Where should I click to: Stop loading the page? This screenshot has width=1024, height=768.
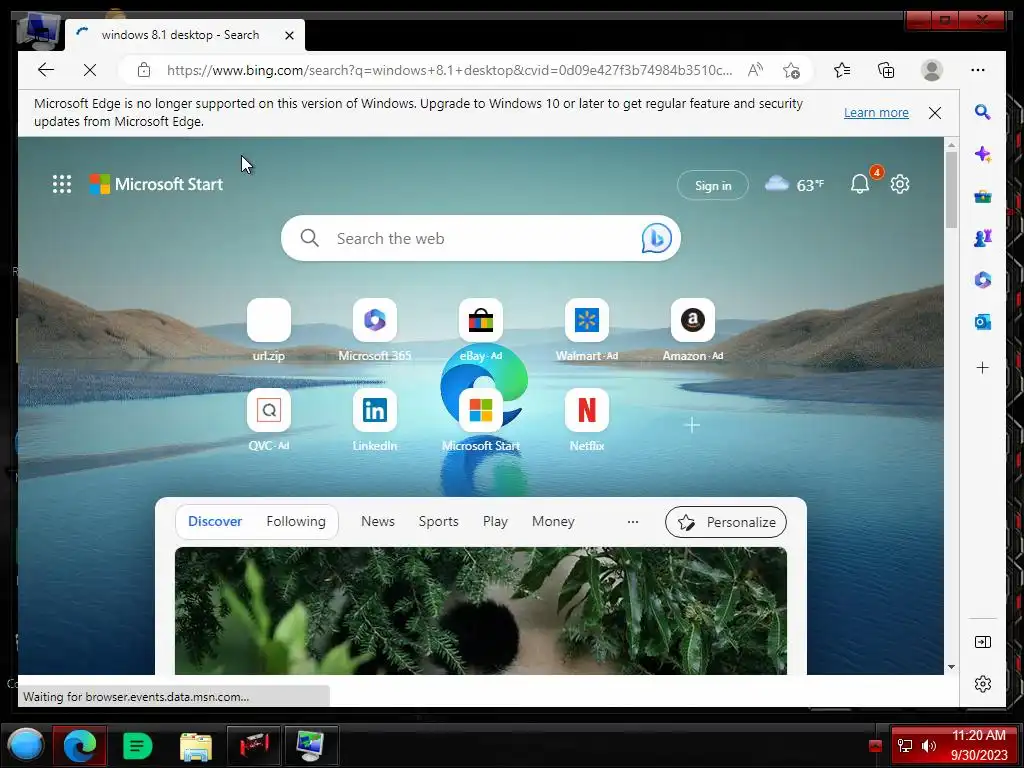click(x=90, y=70)
